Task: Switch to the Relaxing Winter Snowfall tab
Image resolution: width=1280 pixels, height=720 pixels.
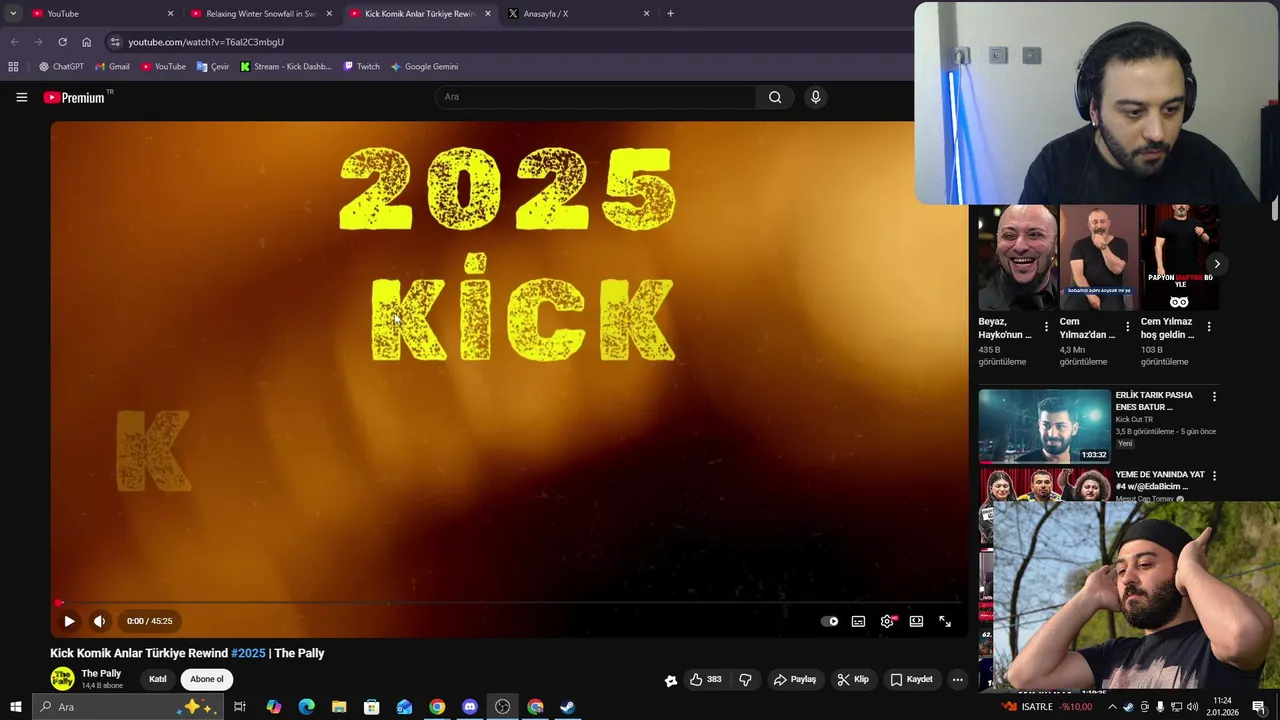Action: pyautogui.click(x=260, y=14)
